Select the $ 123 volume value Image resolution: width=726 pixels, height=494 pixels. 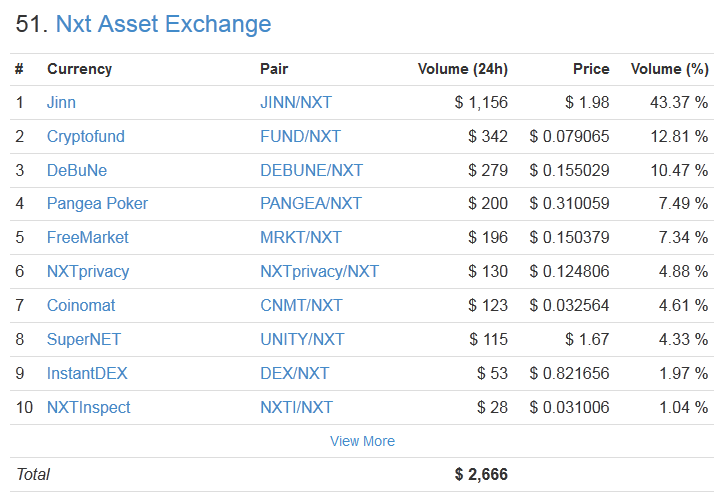tap(488, 306)
